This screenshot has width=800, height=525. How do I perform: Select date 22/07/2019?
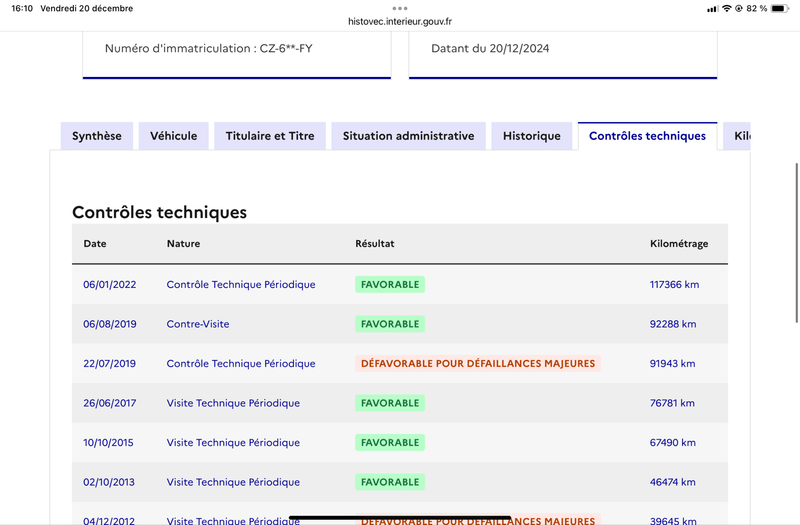pos(109,363)
